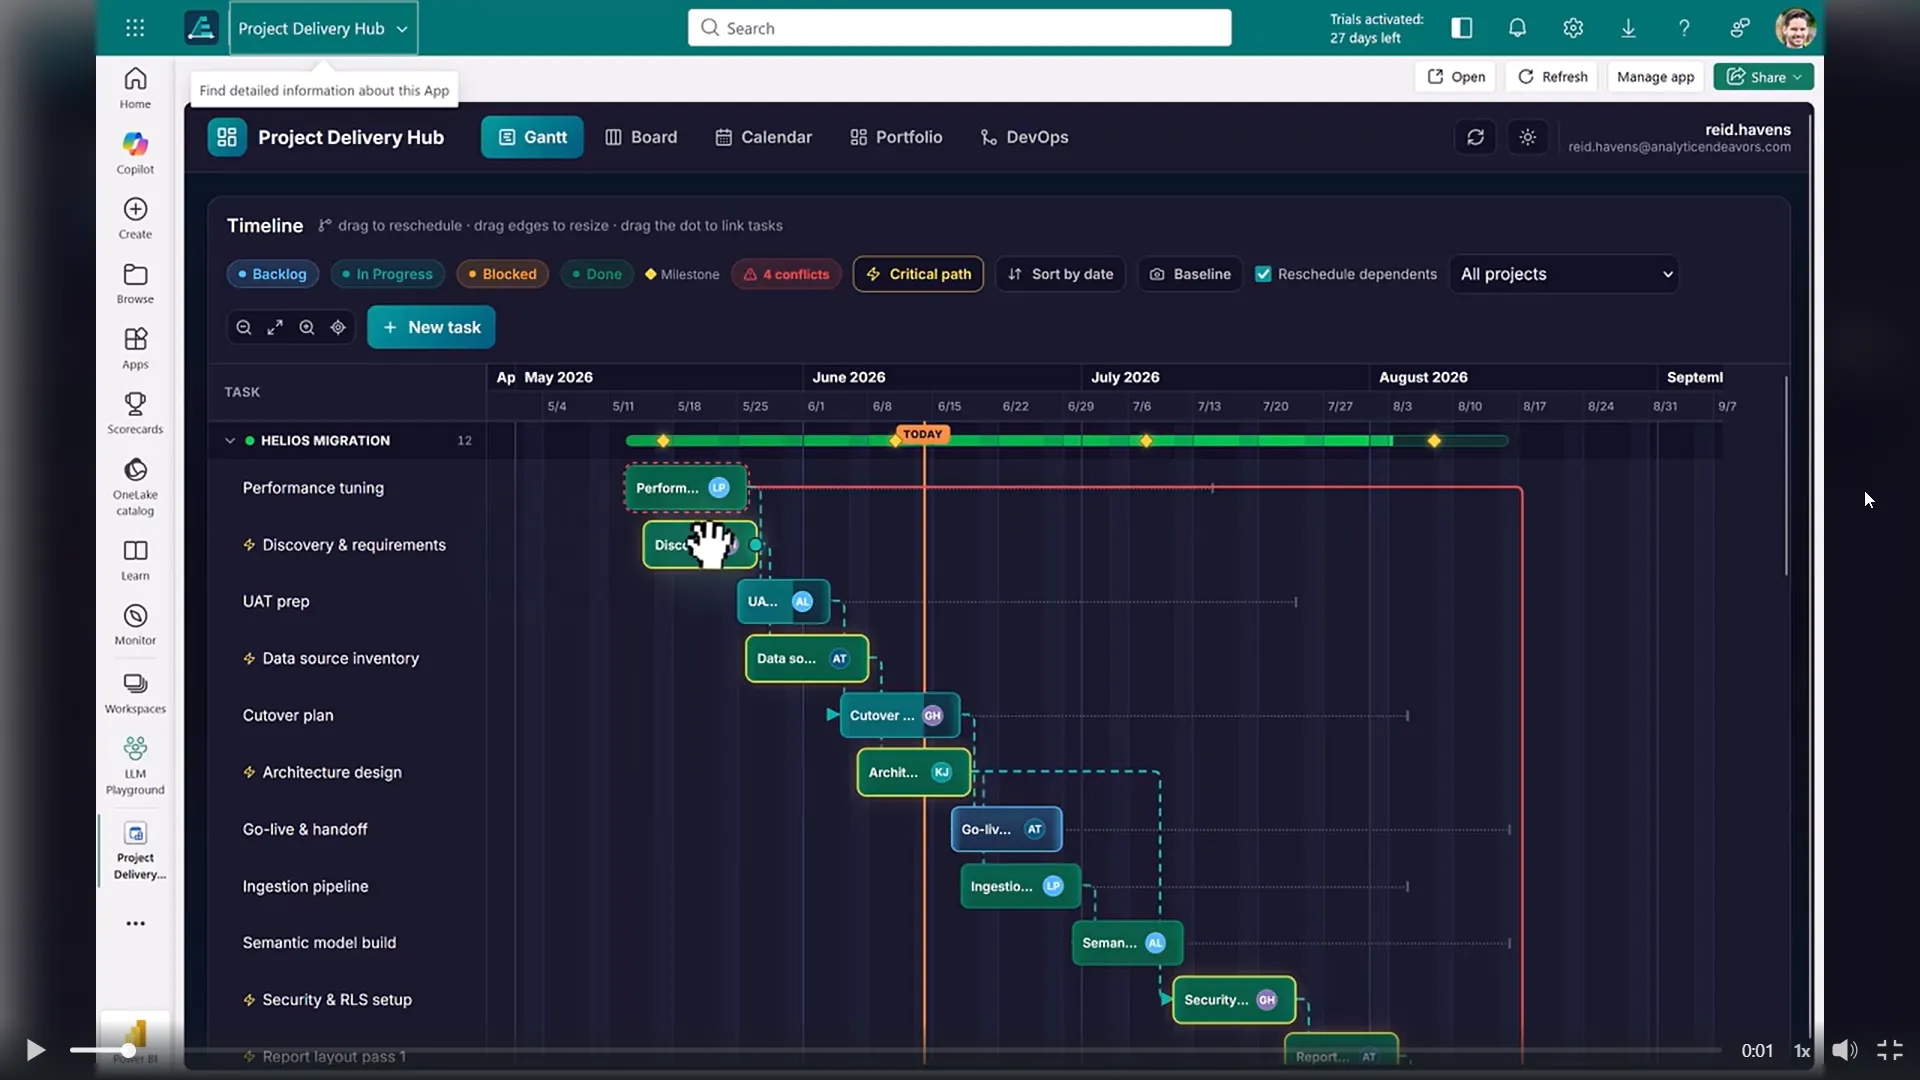Toggle the Baseline view
This screenshot has width=1920, height=1080.
pyautogui.click(x=1190, y=274)
